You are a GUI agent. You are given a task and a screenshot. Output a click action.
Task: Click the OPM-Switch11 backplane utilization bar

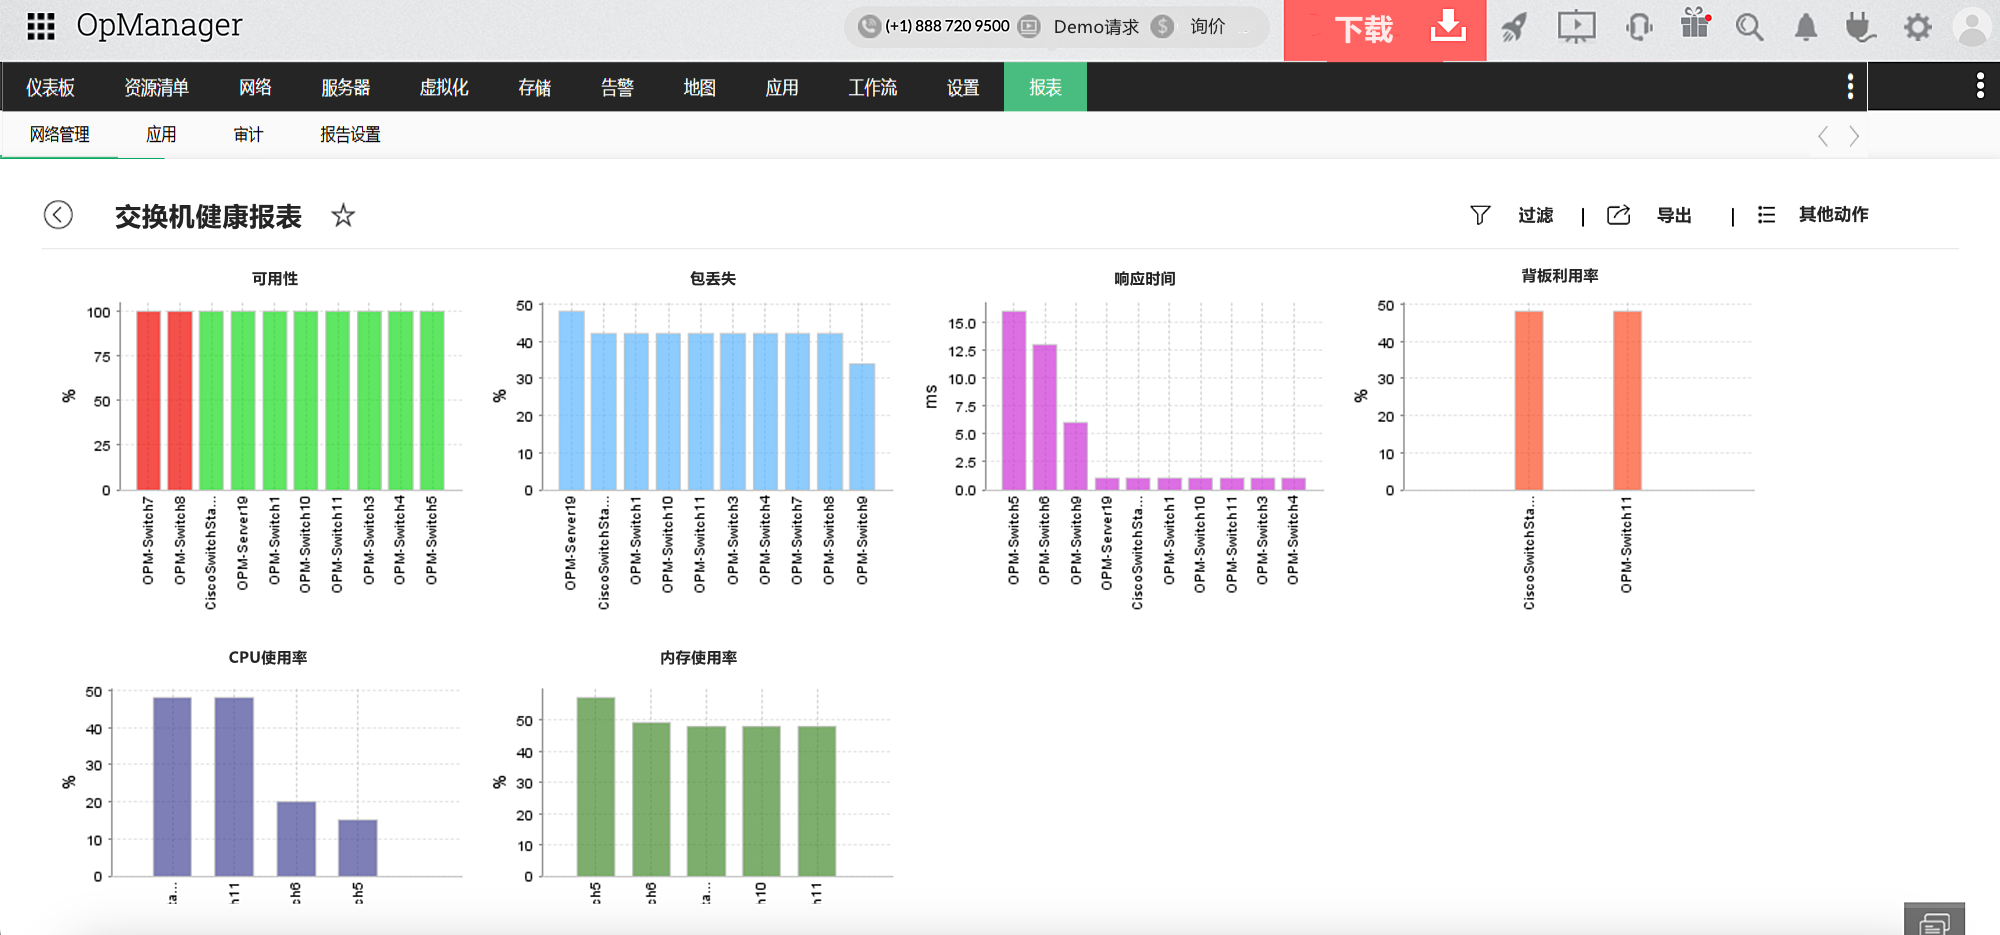(x=1627, y=400)
